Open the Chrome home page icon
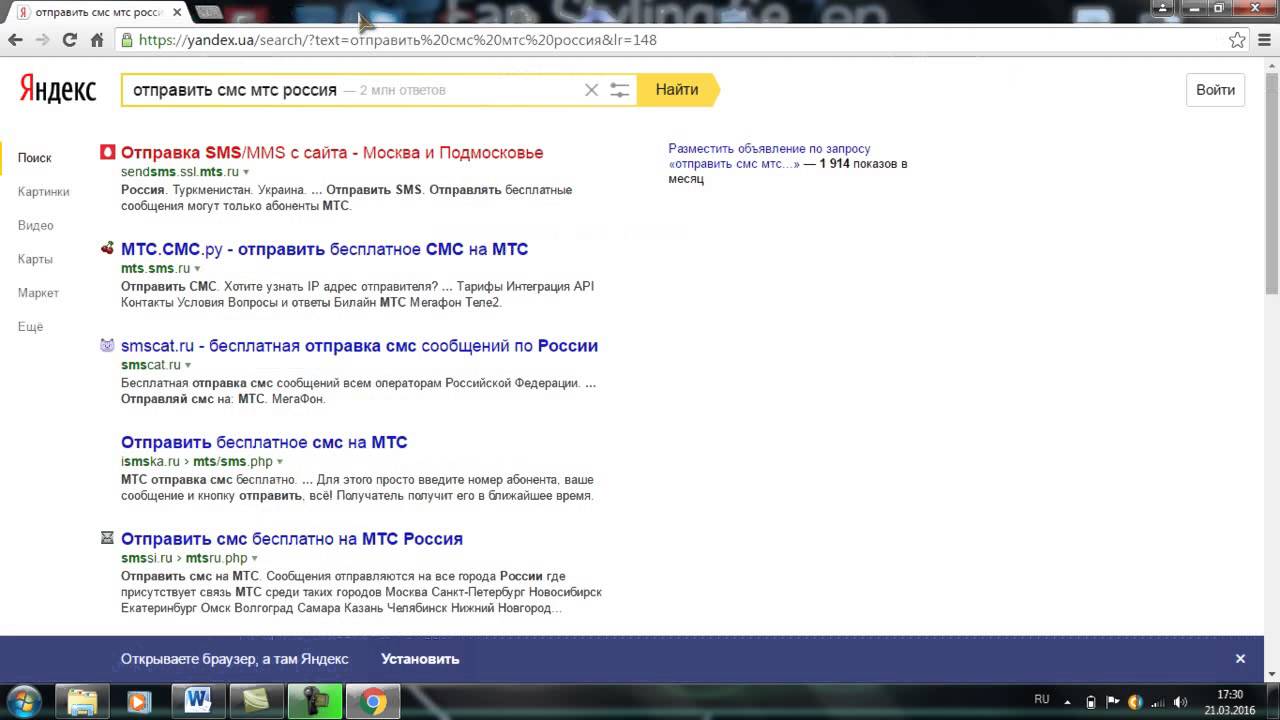Screen dimensions: 1280x720 click(97, 40)
